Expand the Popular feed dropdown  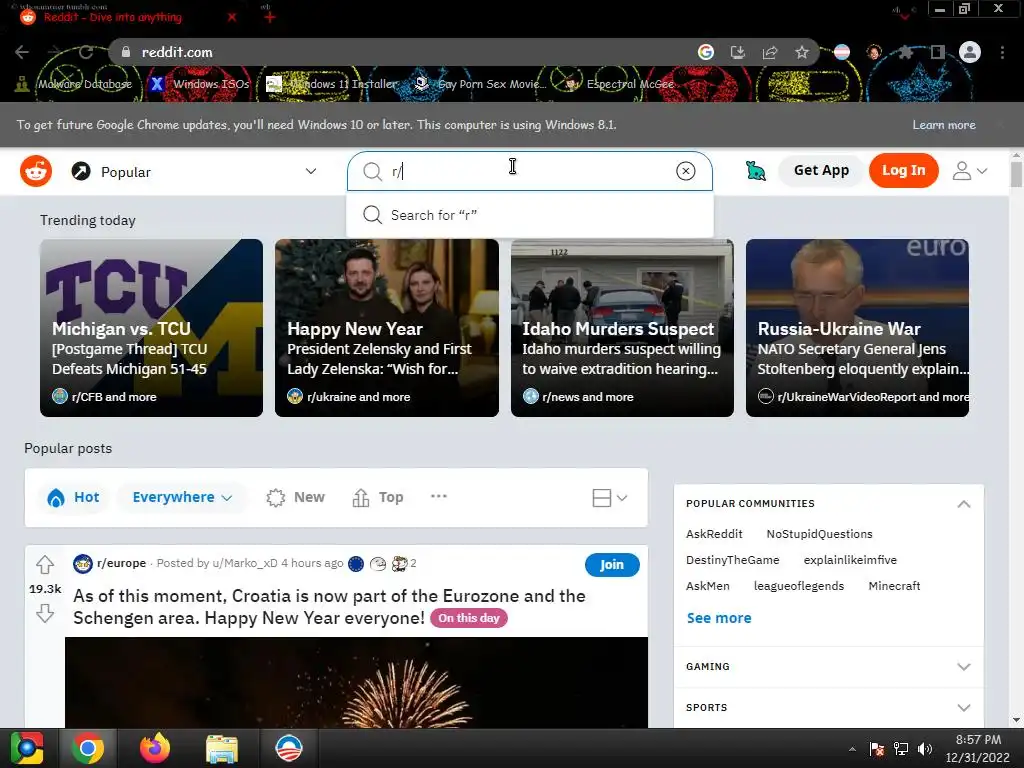tap(311, 171)
